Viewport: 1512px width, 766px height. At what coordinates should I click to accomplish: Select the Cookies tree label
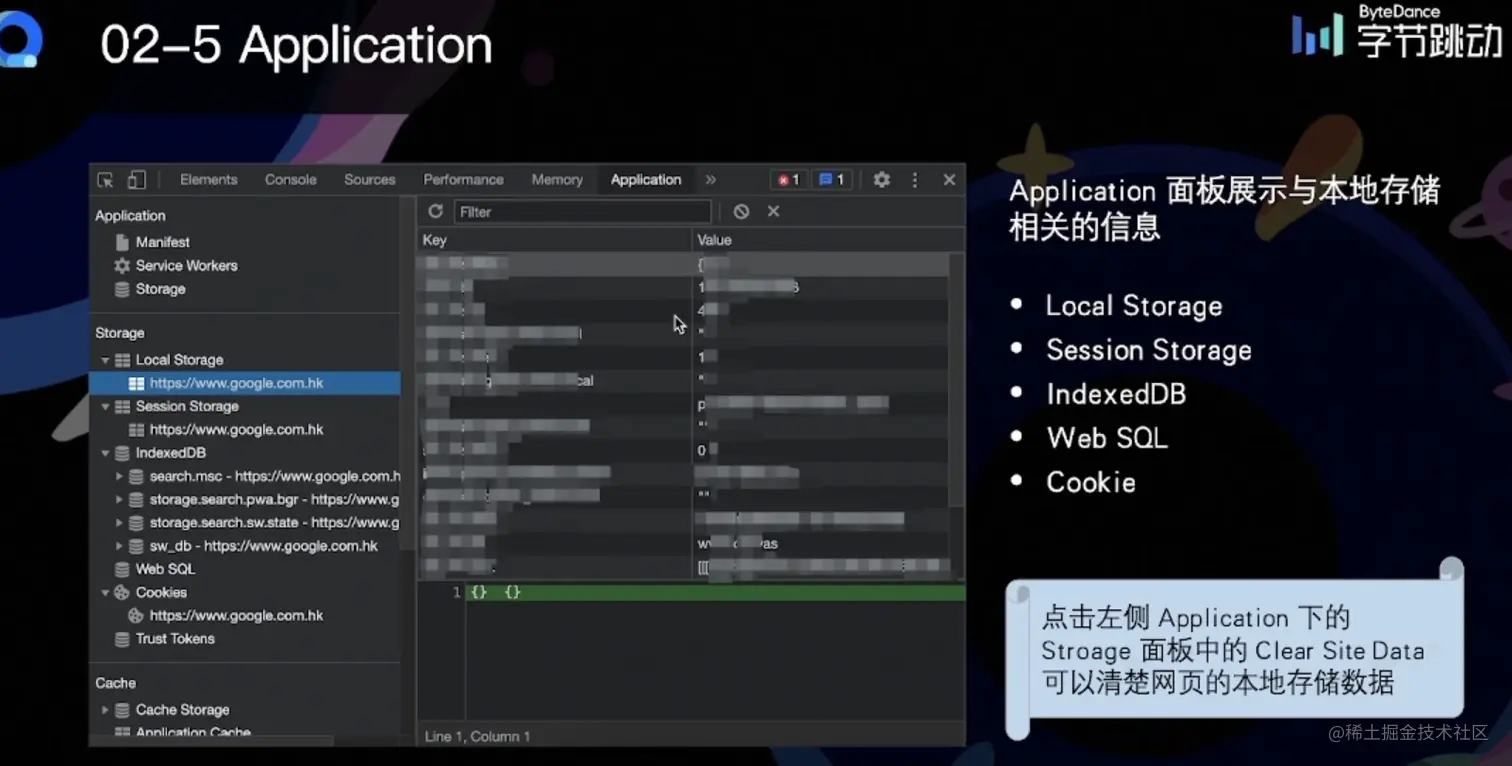(161, 593)
